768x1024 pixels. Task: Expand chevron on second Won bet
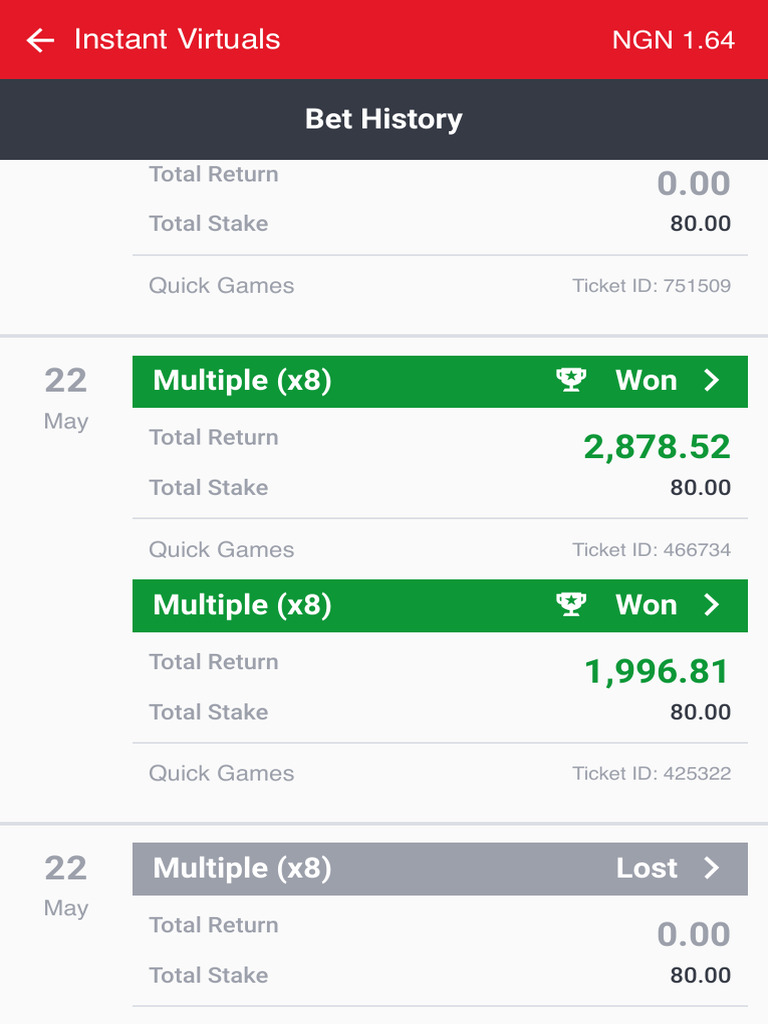point(712,605)
